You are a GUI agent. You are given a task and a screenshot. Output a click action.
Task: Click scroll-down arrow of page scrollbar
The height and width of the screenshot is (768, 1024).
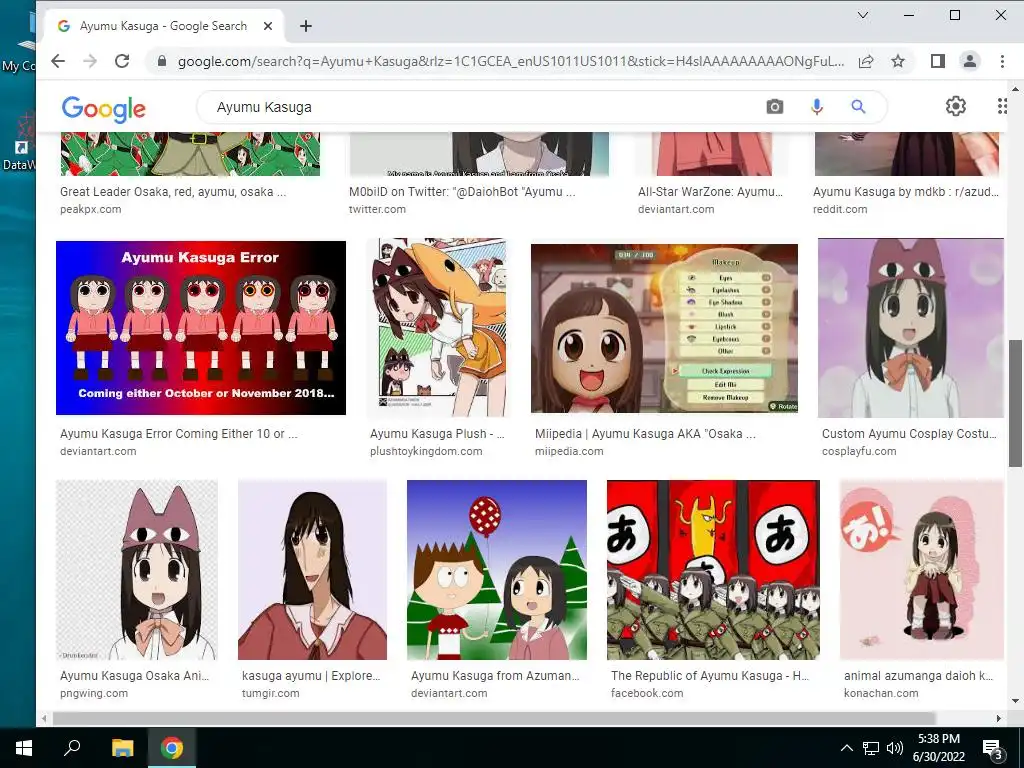[1015, 702]
